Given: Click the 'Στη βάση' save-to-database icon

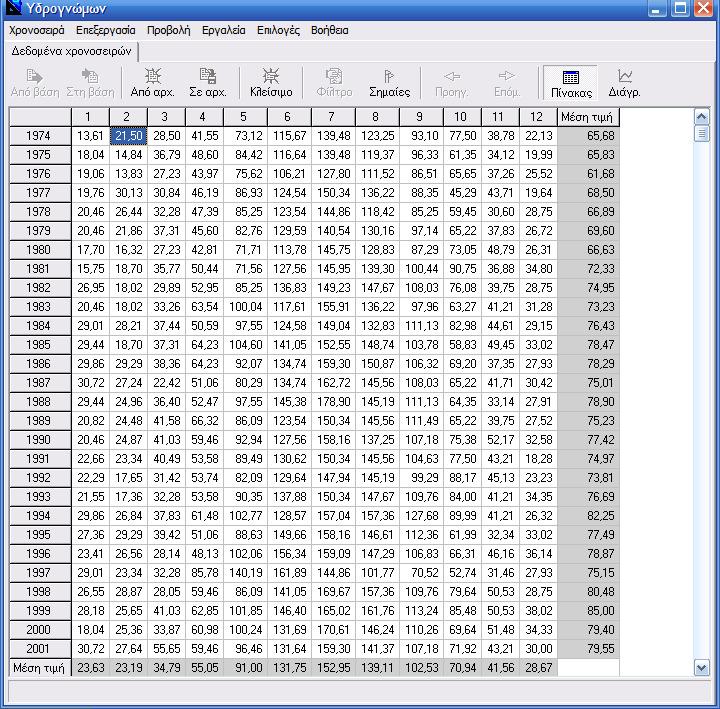Looking at the screenshot, I should [90, 83].
